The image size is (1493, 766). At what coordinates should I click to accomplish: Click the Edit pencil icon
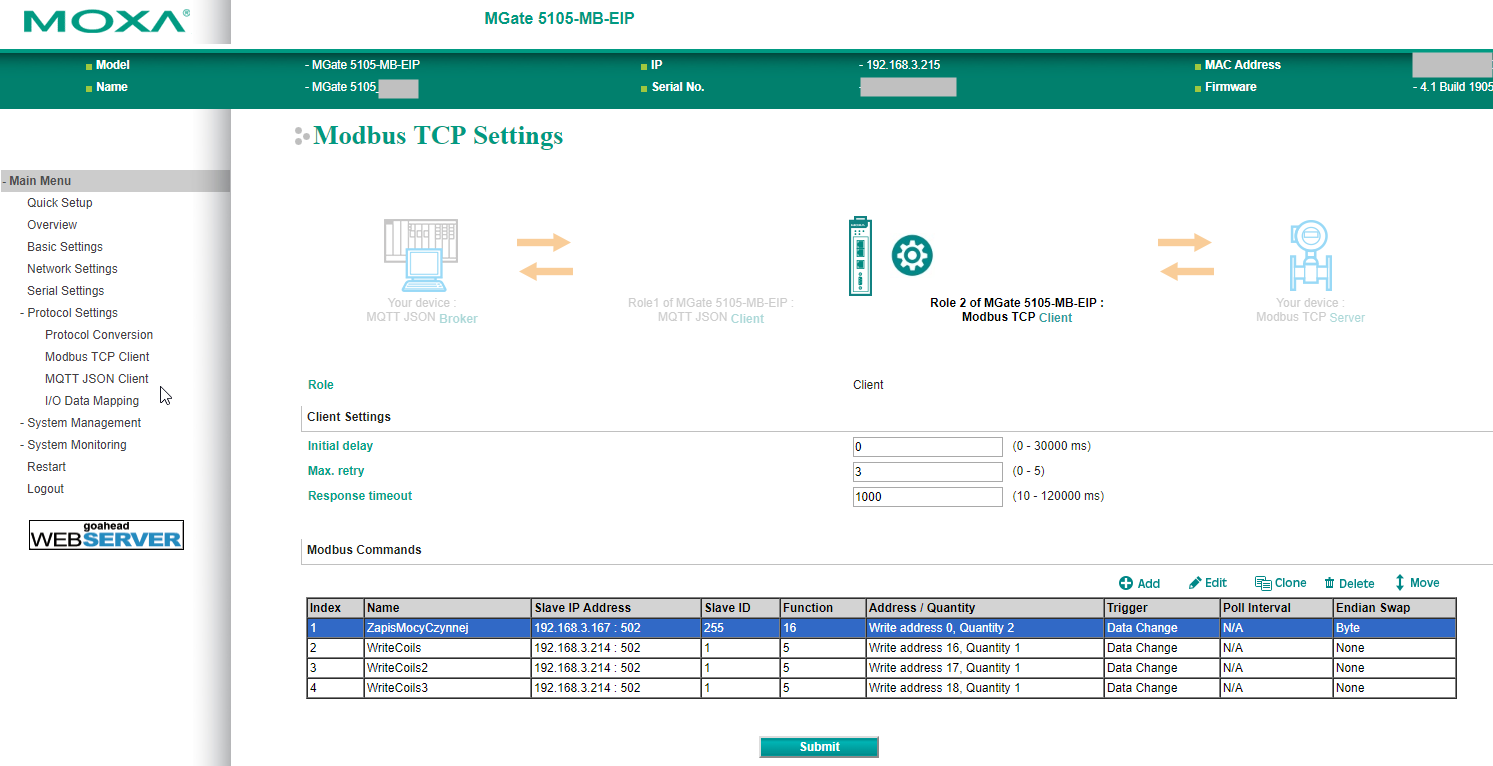(x=1195, y=583)
